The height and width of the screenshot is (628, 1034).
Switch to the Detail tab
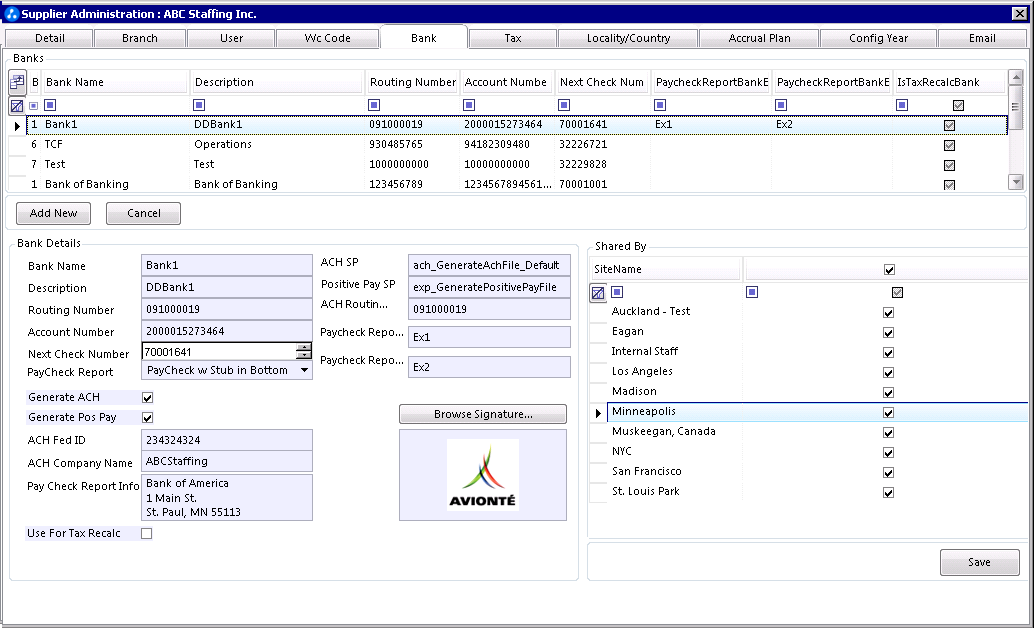[x=49, y=38]
